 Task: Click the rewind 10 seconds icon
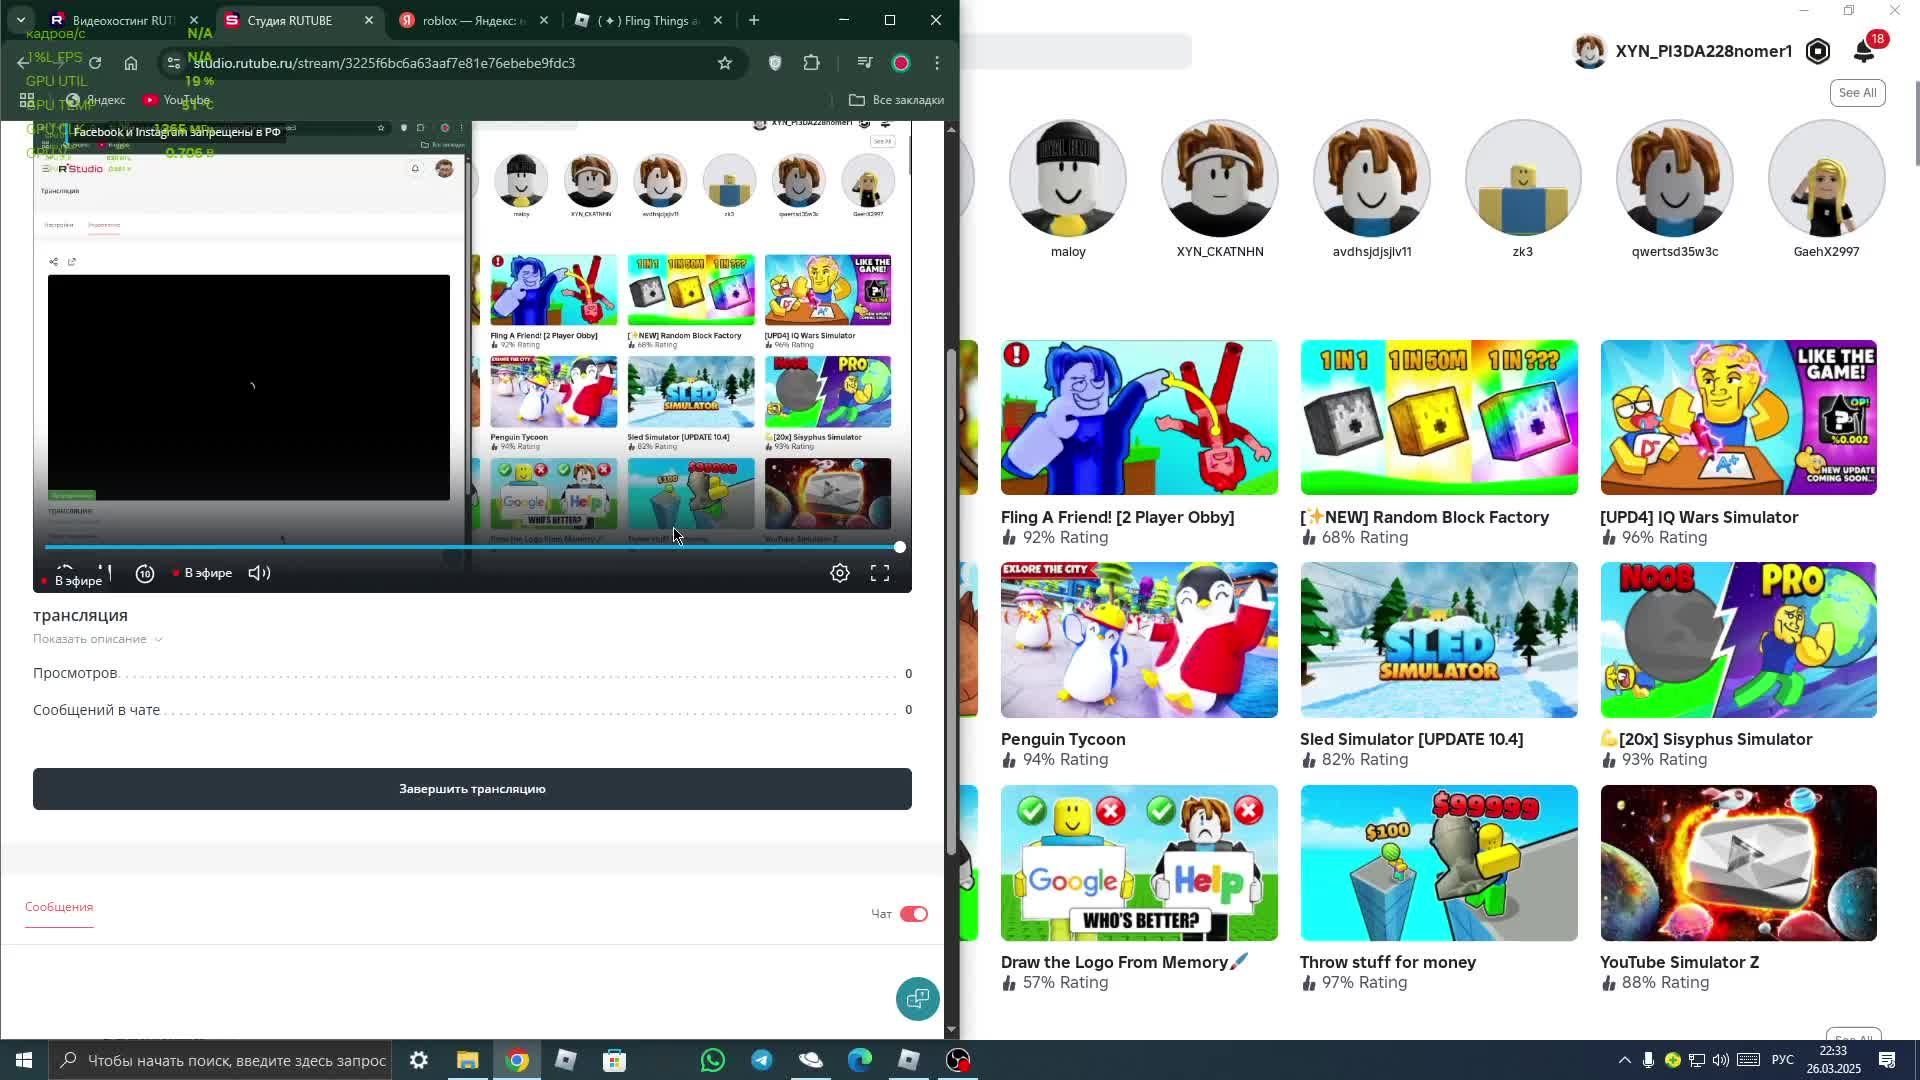tap(145, 573)
